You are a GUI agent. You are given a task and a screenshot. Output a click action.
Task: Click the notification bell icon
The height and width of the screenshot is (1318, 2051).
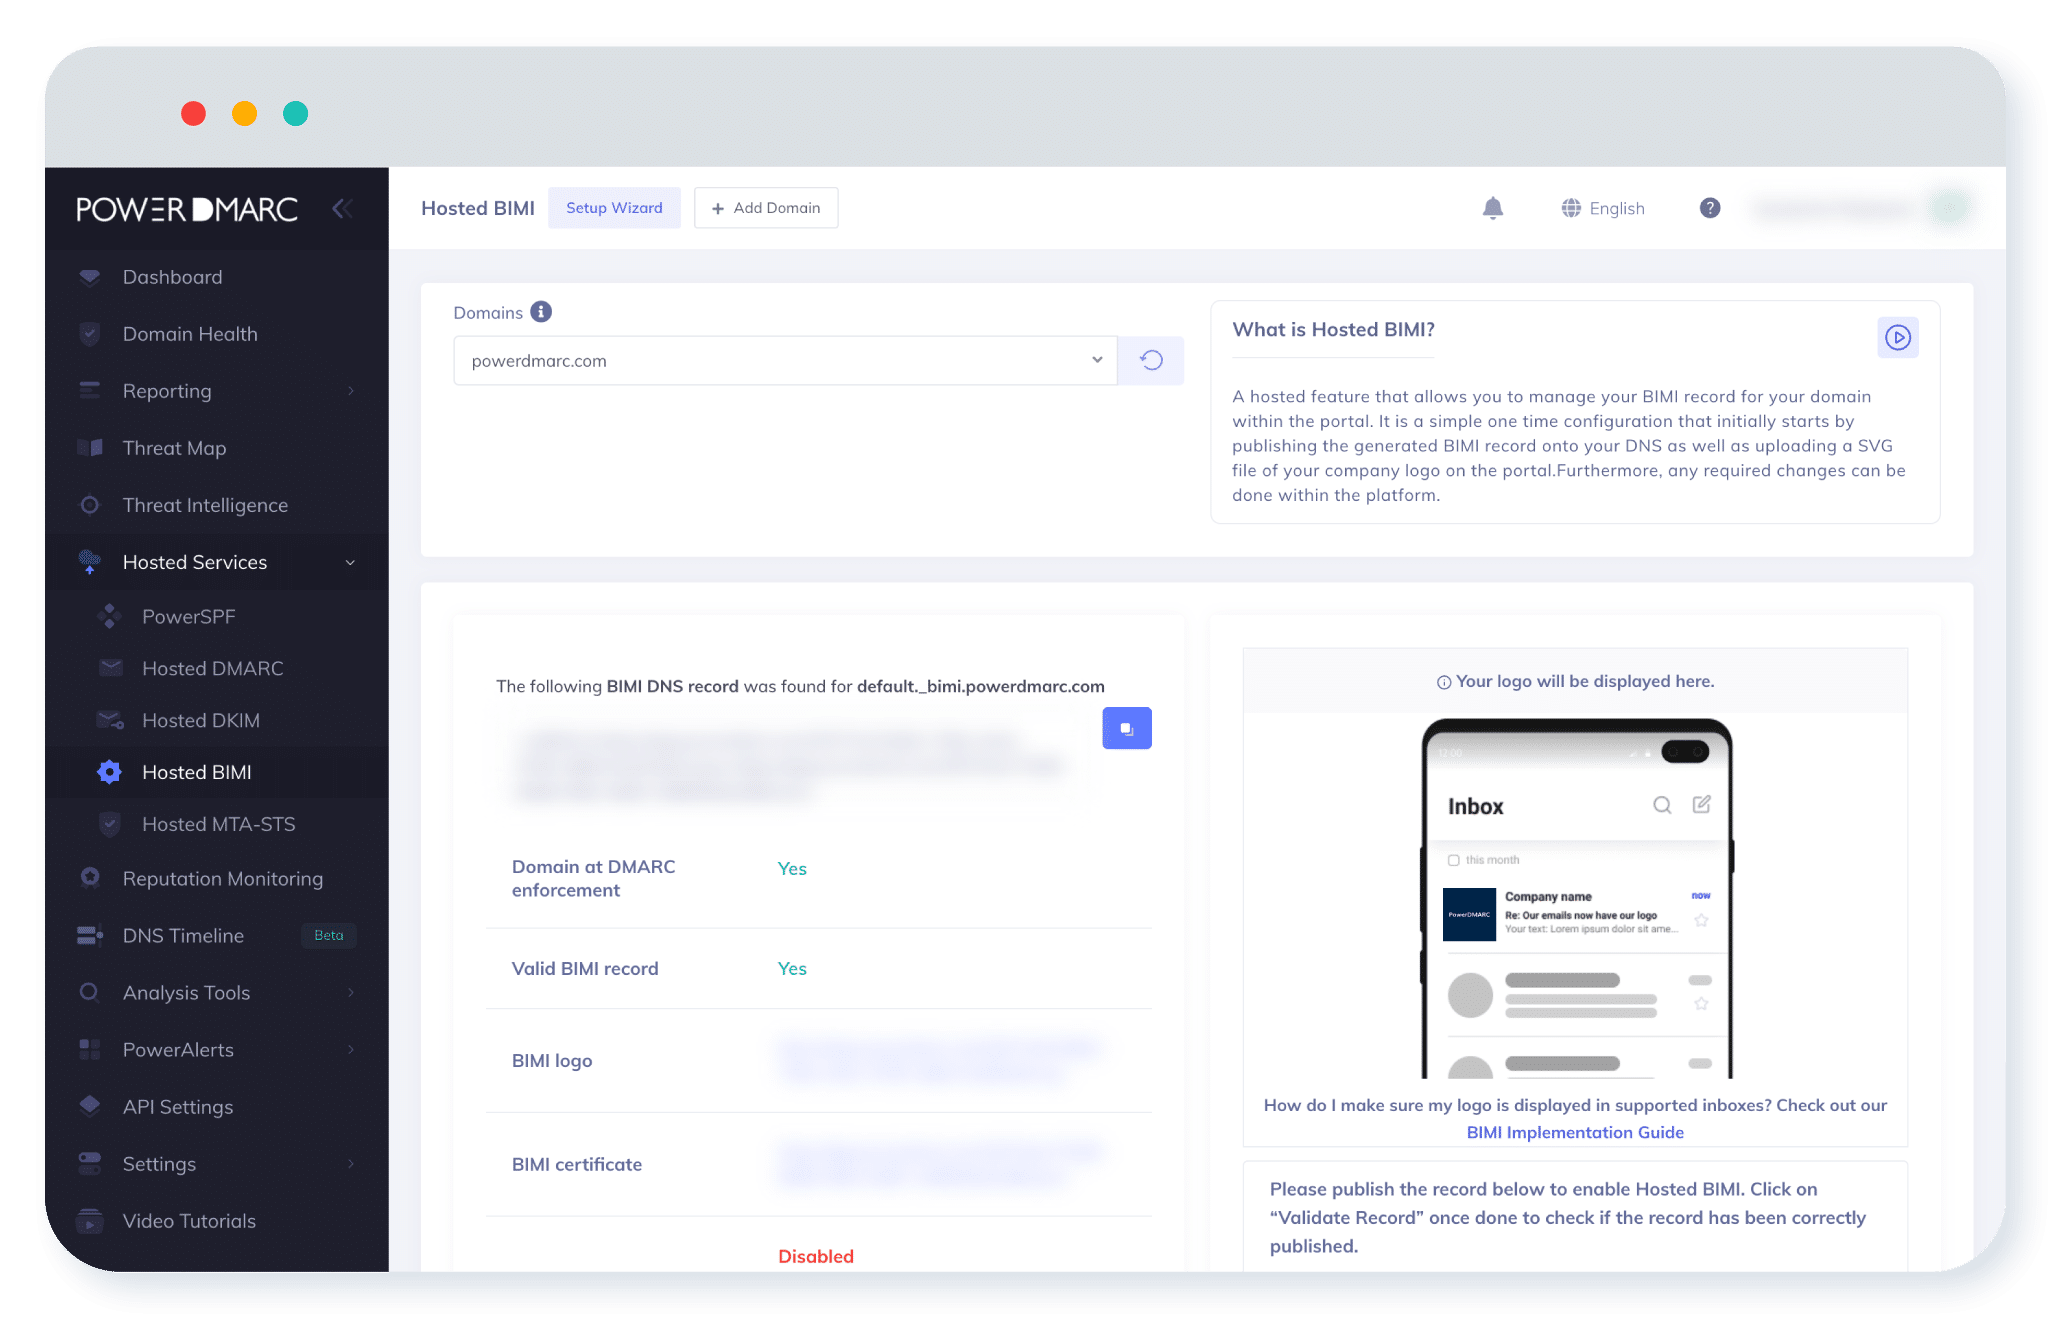point(1492,208)
